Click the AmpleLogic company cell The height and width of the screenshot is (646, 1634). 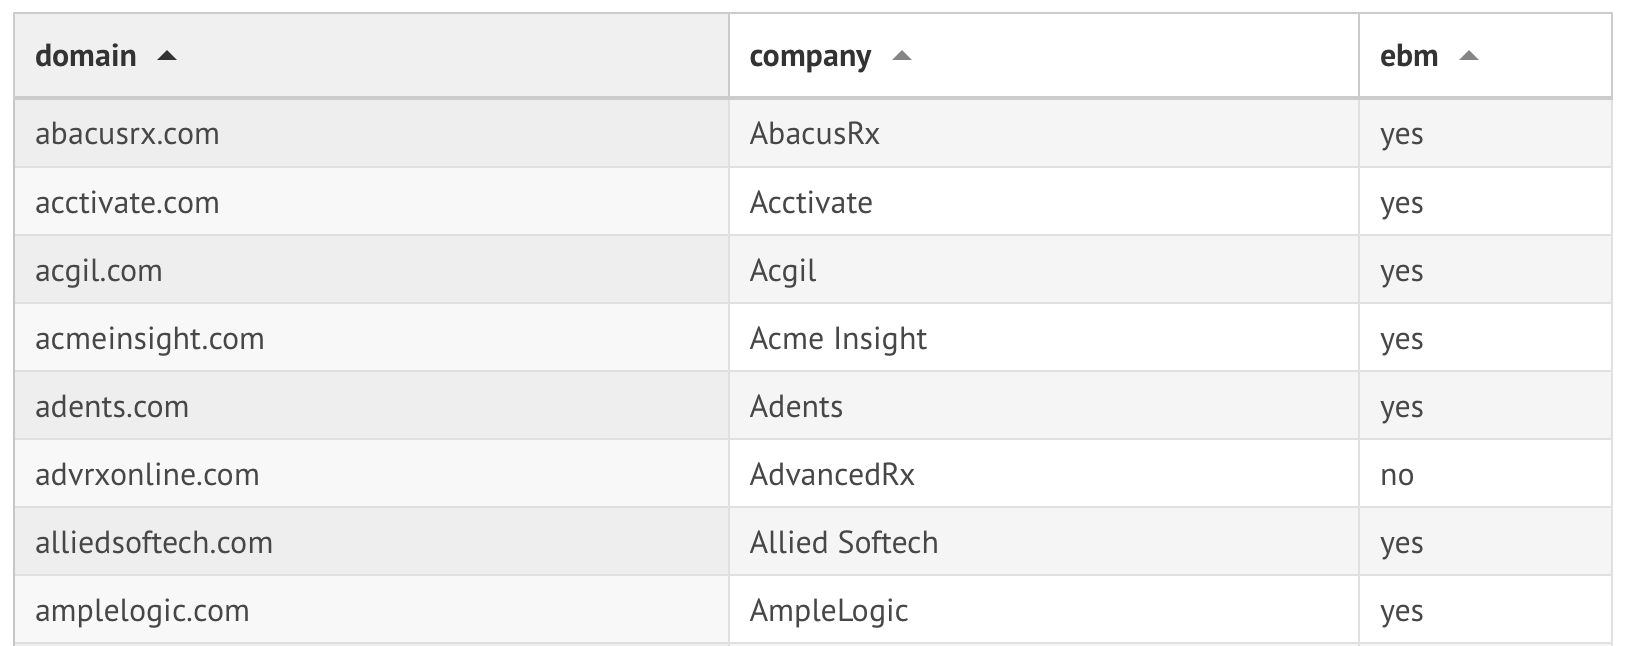(x=829, y=611)
